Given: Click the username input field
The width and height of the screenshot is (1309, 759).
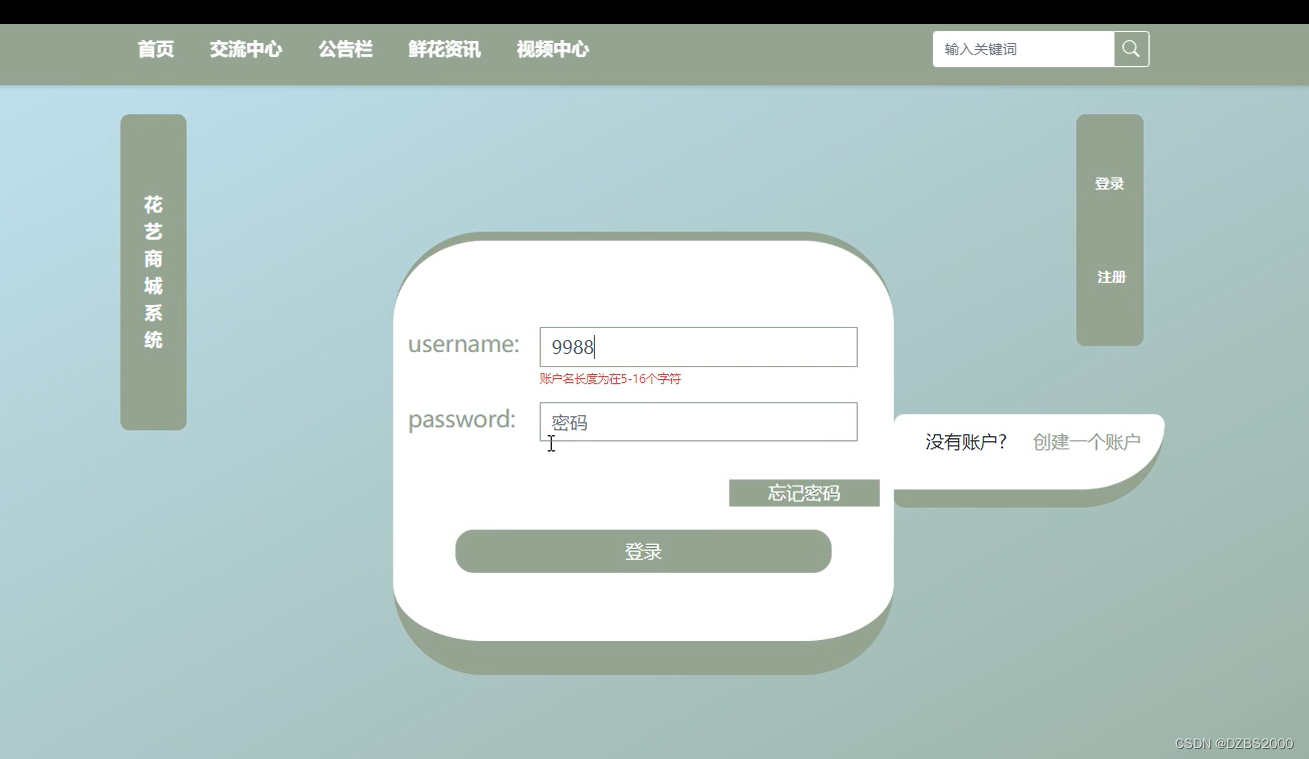Looking at the screenshot, I should click(698, 347).
